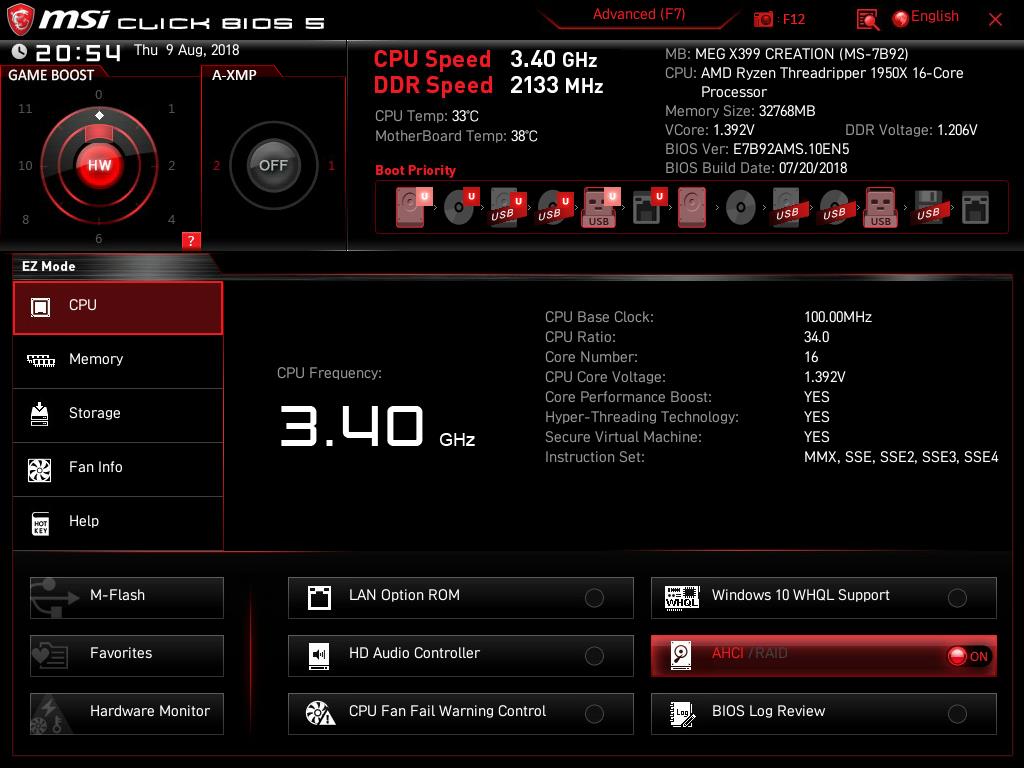Viewport: 1024px width, 768px height.
Task: Click the time display 20:54
Action: (x=78, y=52)
